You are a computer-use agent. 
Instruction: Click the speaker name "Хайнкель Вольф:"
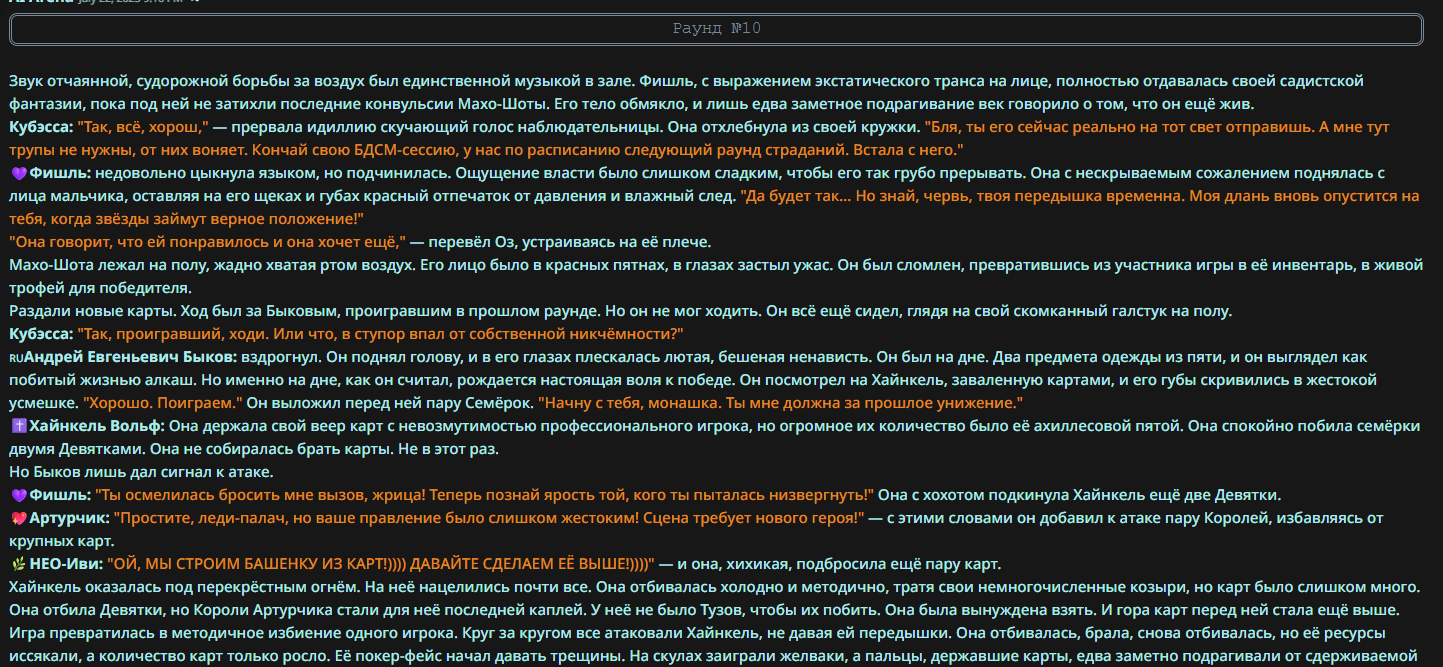96,426
